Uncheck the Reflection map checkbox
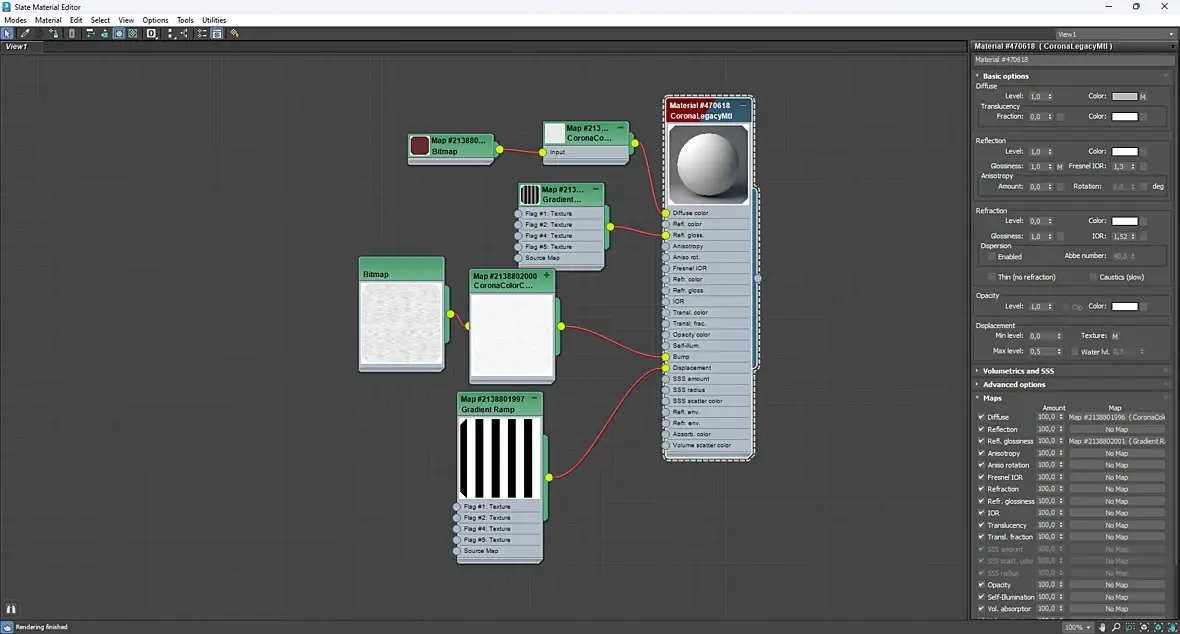The width and height of the screenshot is (1180, 634). pyautogui.click(x=981, y=429)
